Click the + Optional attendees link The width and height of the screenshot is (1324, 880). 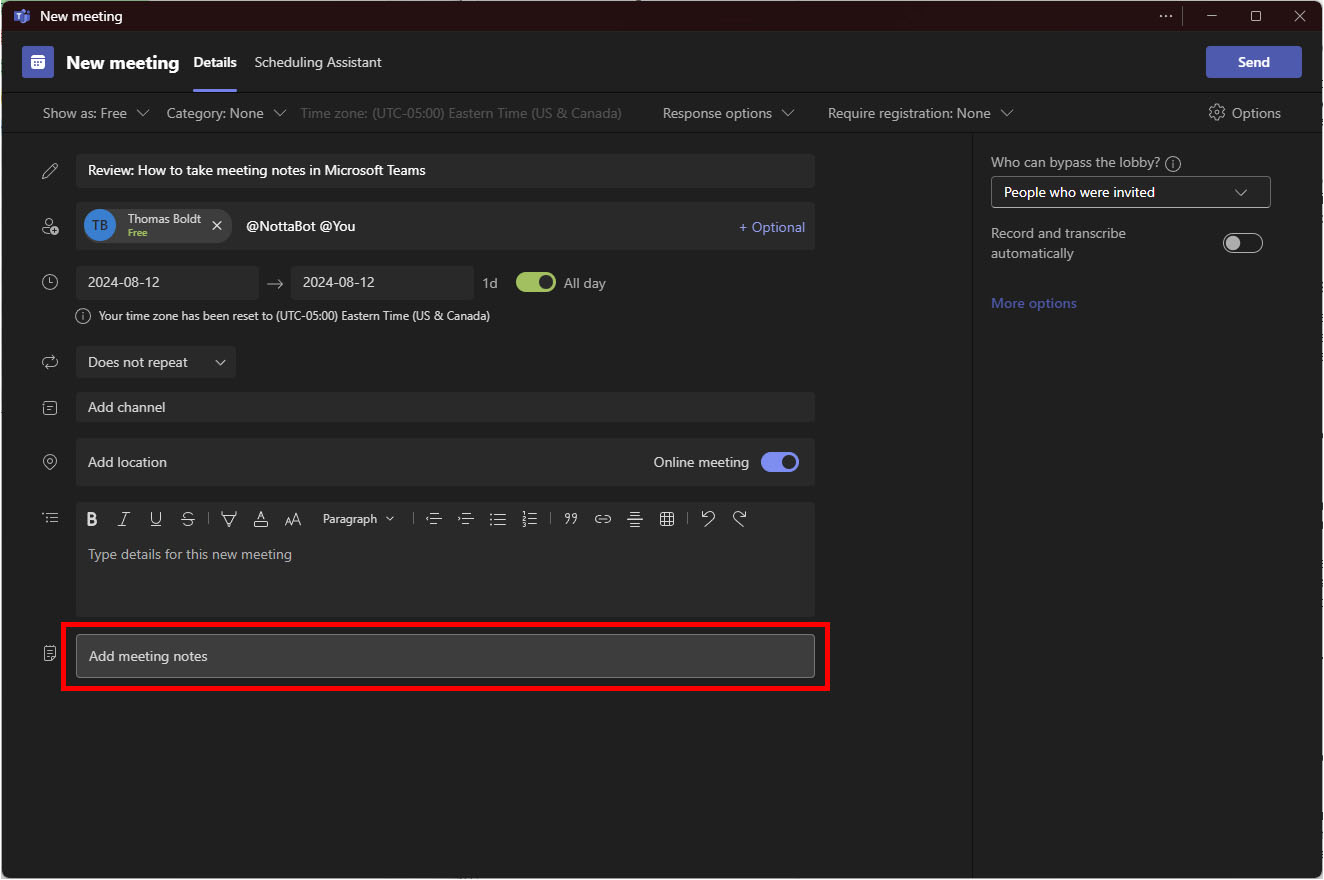tap(772, 227)
